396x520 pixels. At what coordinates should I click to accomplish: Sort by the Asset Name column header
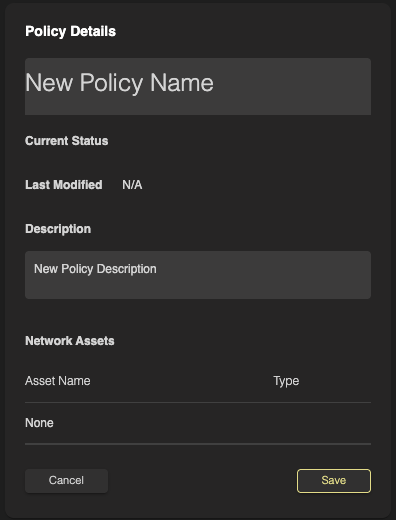(58, 381)
